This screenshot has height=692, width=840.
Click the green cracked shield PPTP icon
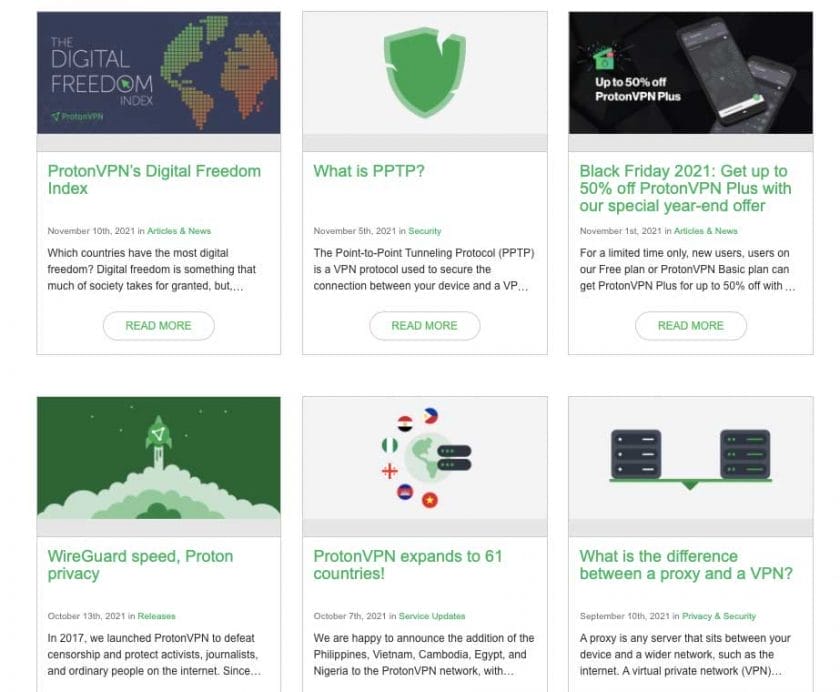point(425,72)
